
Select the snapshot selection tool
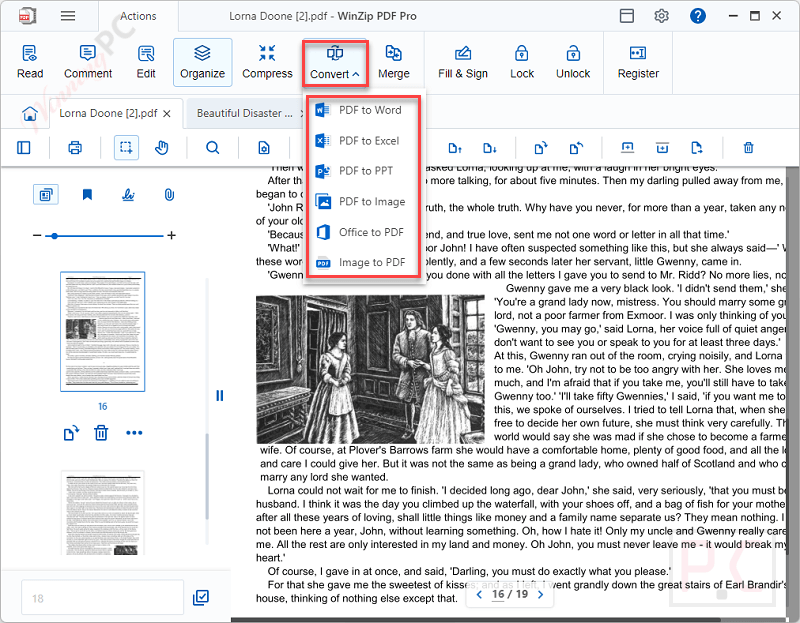[x=127, y=147]
